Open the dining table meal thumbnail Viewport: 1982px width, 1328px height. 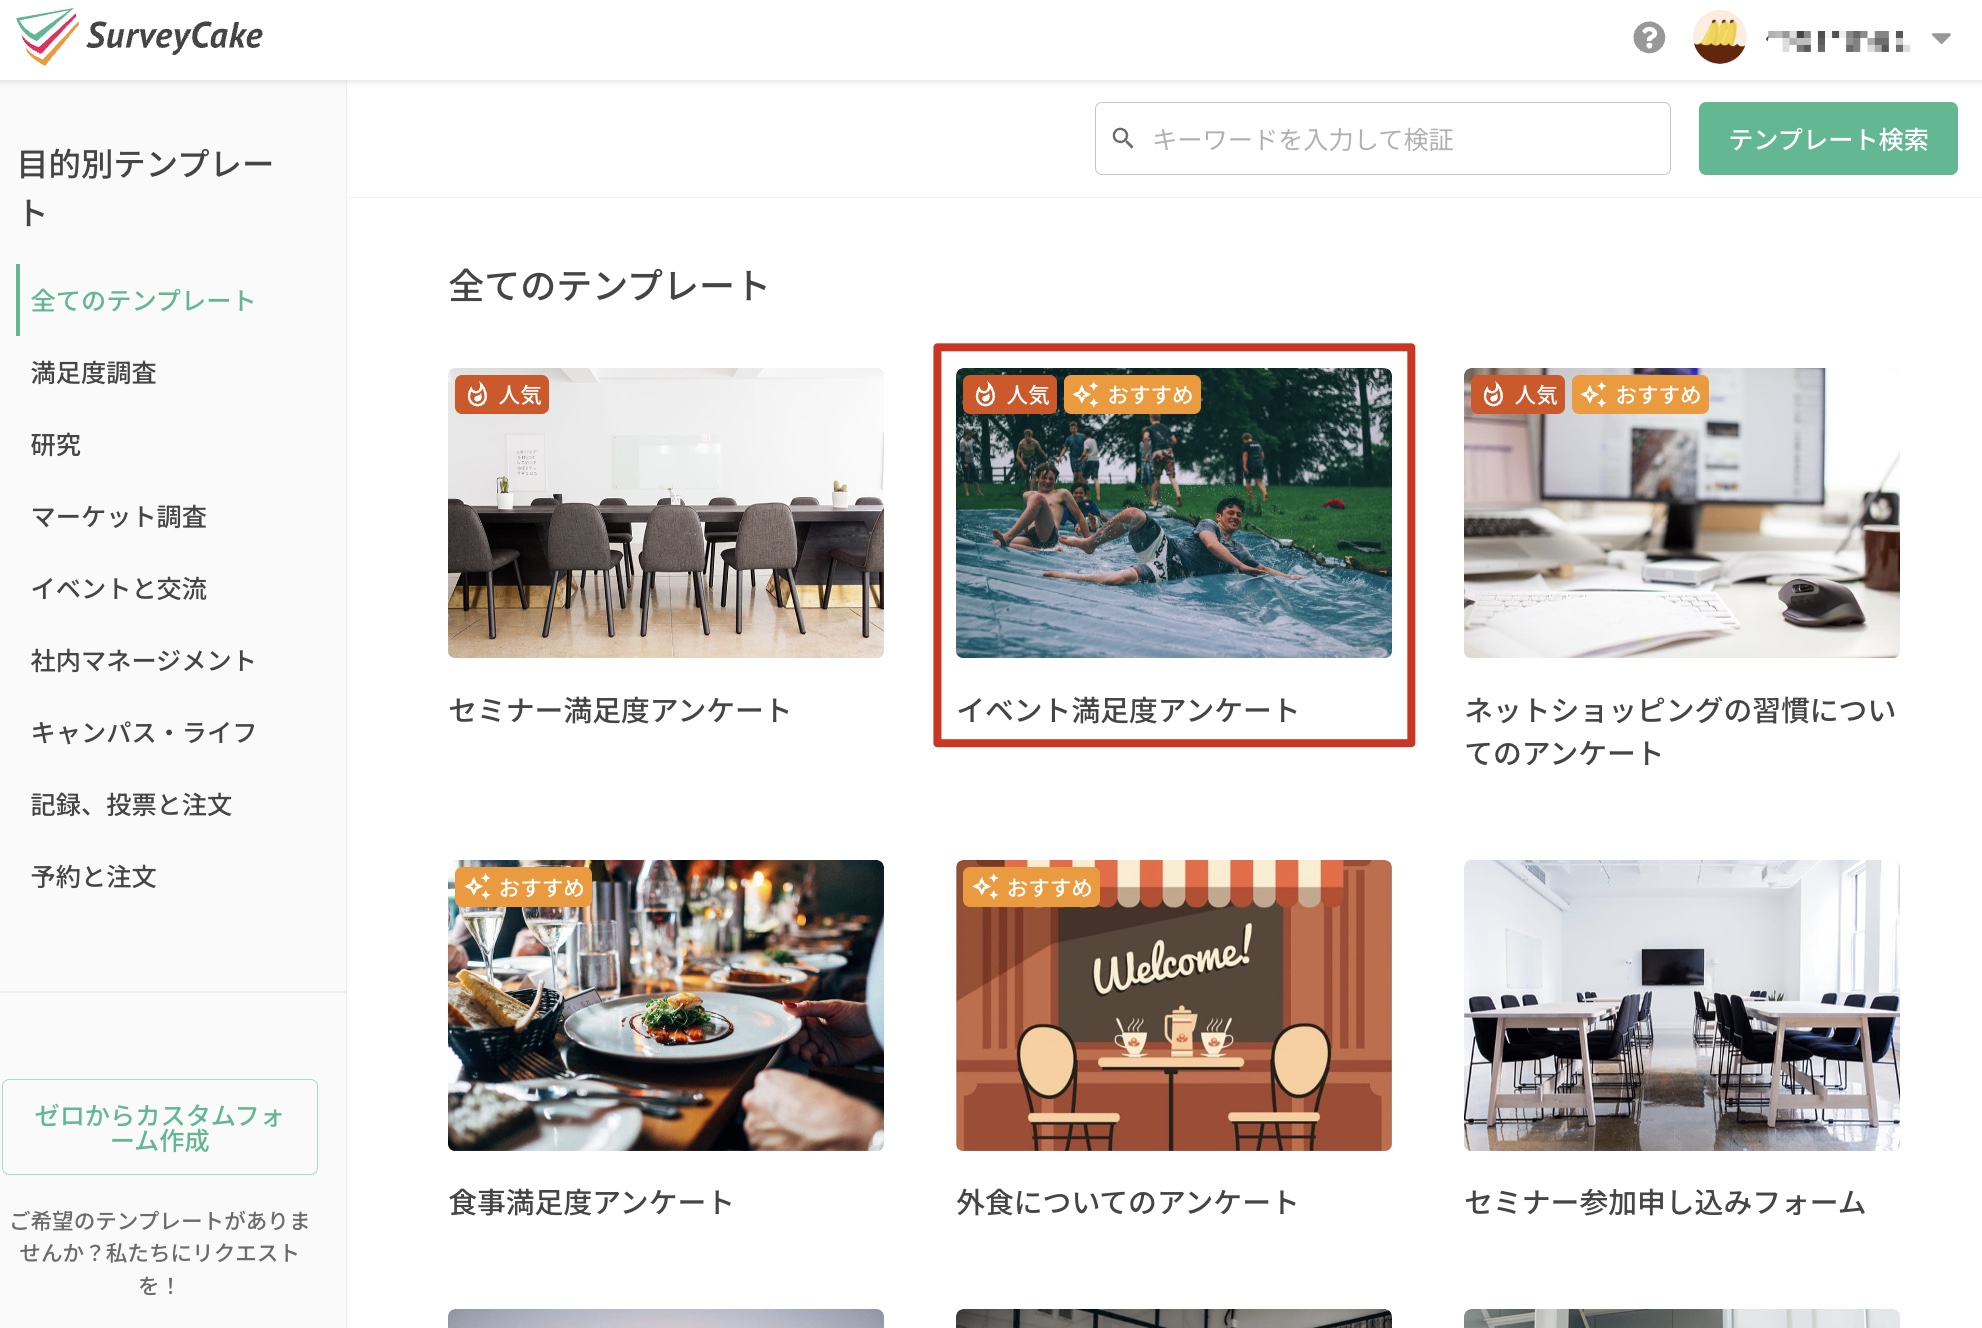666,1005
